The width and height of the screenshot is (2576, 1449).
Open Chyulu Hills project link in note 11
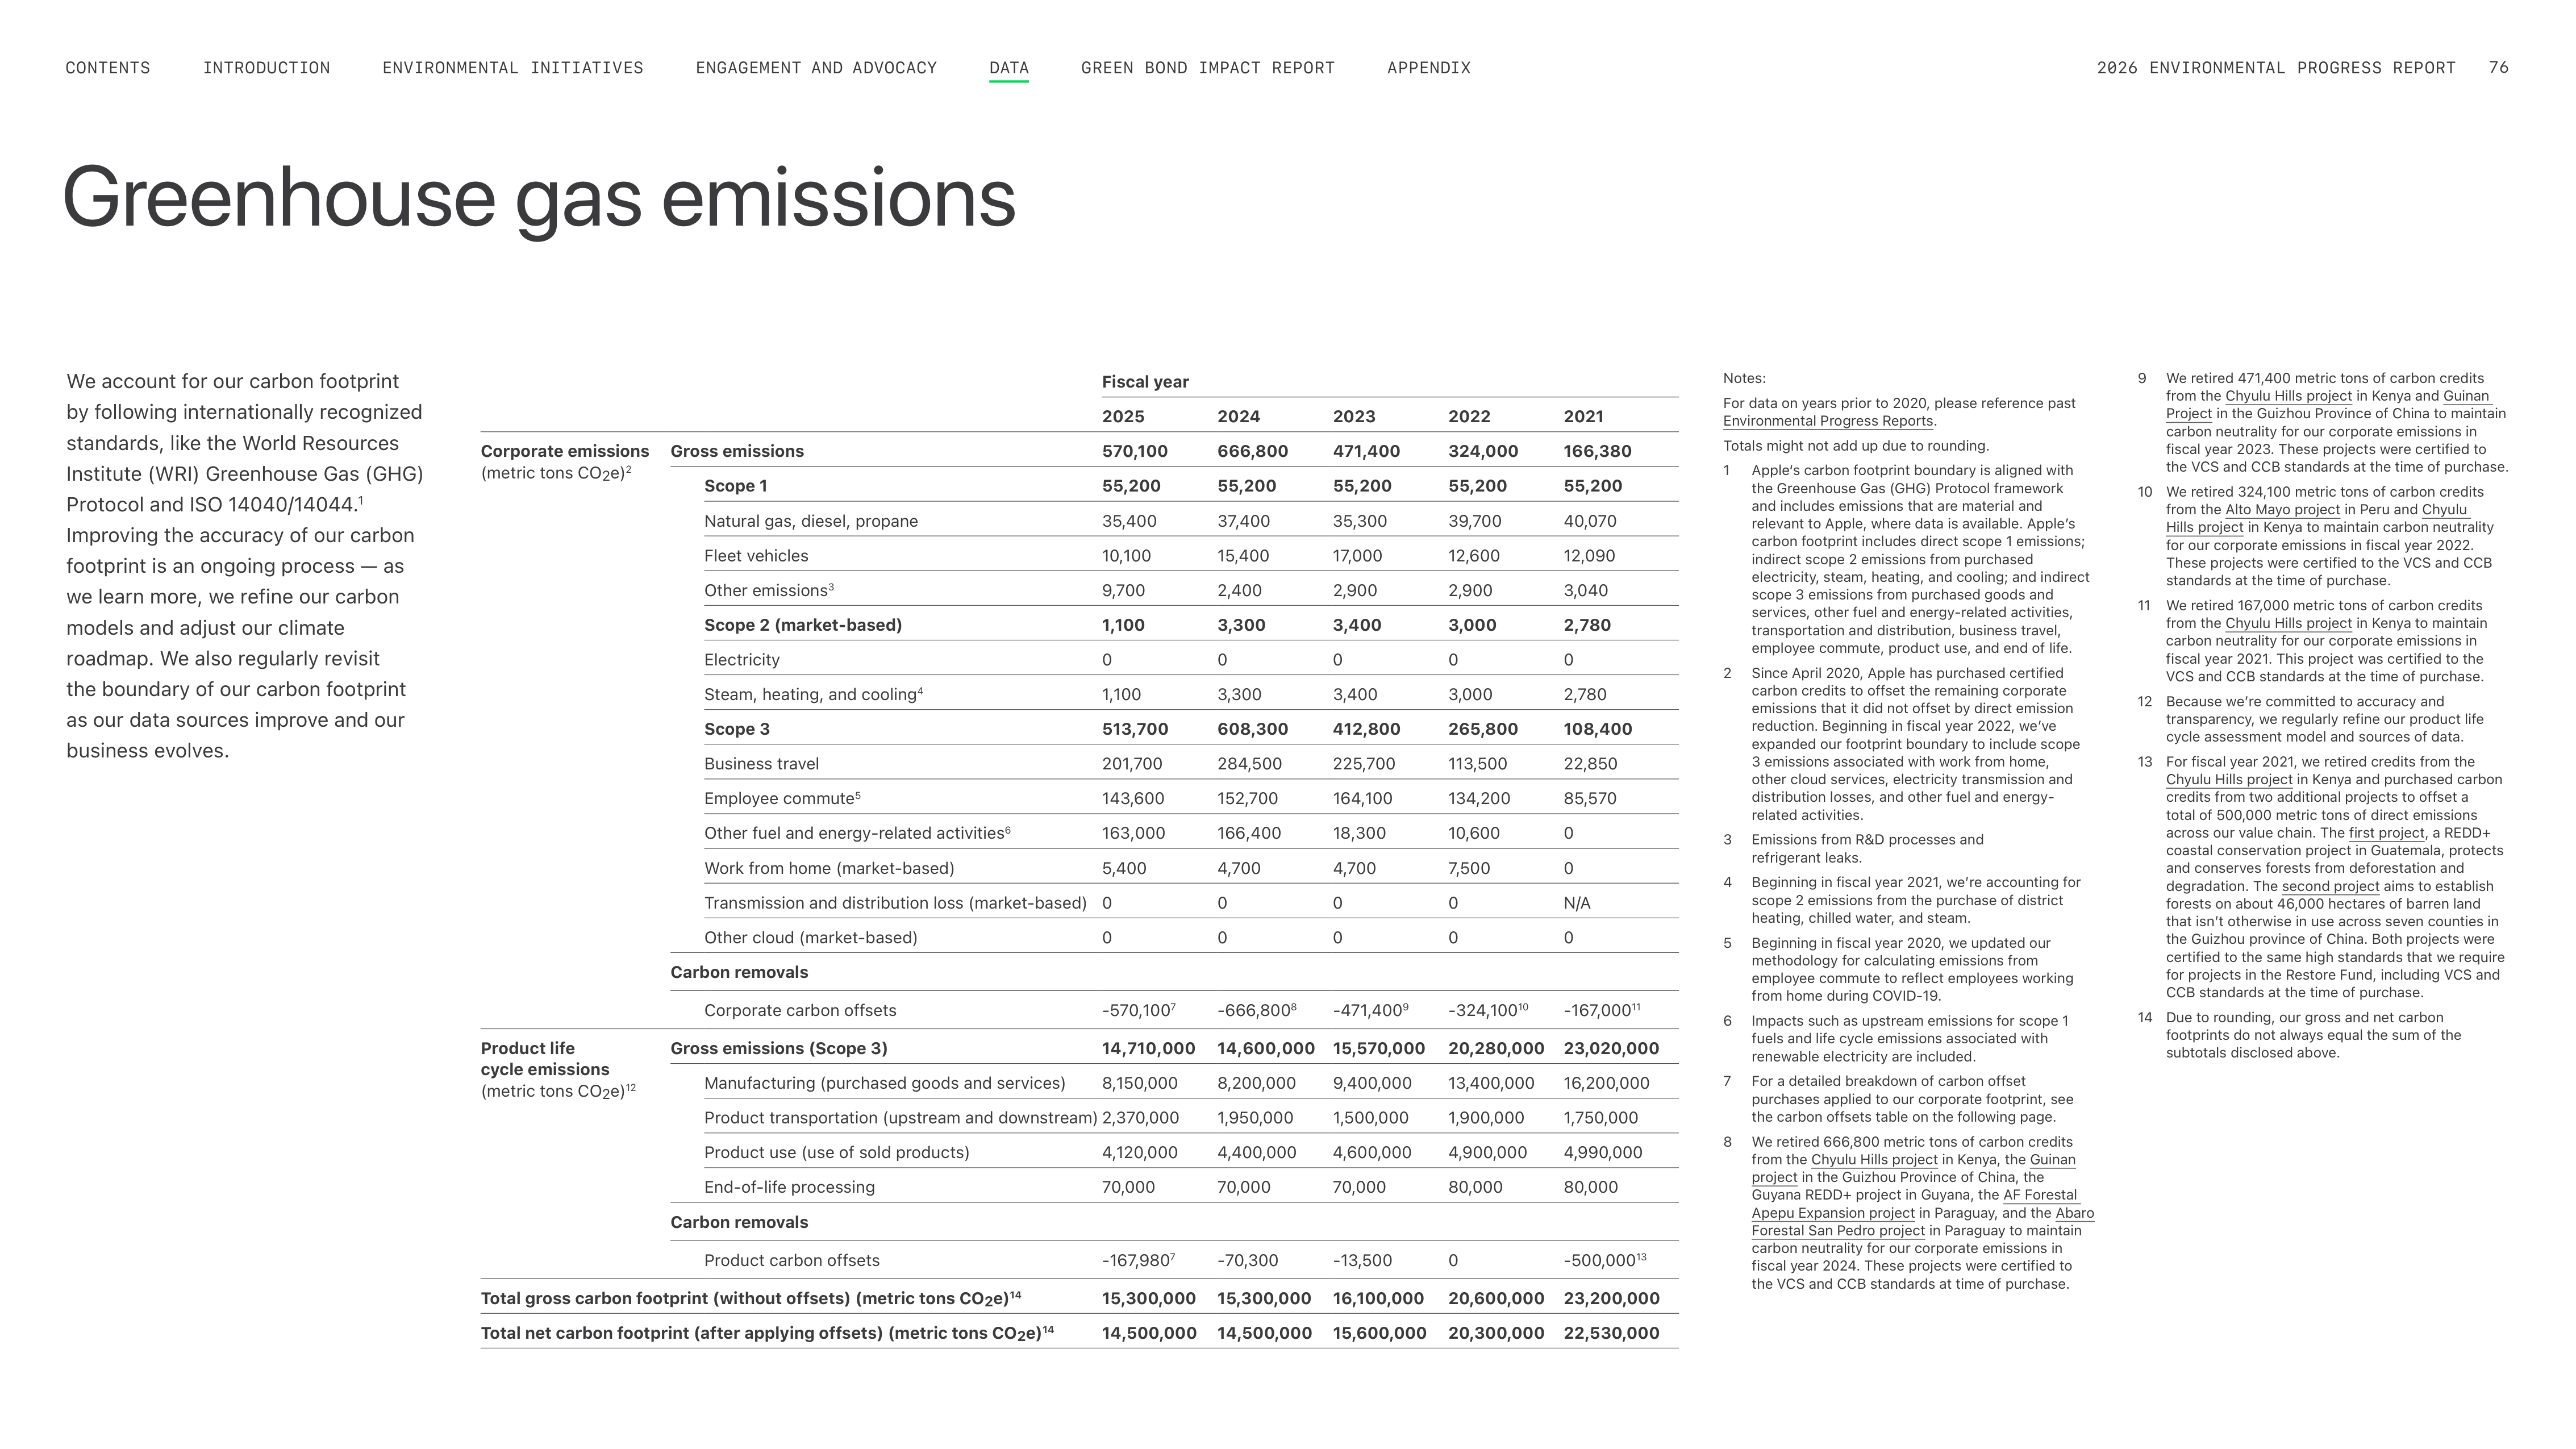point(2289,624)
